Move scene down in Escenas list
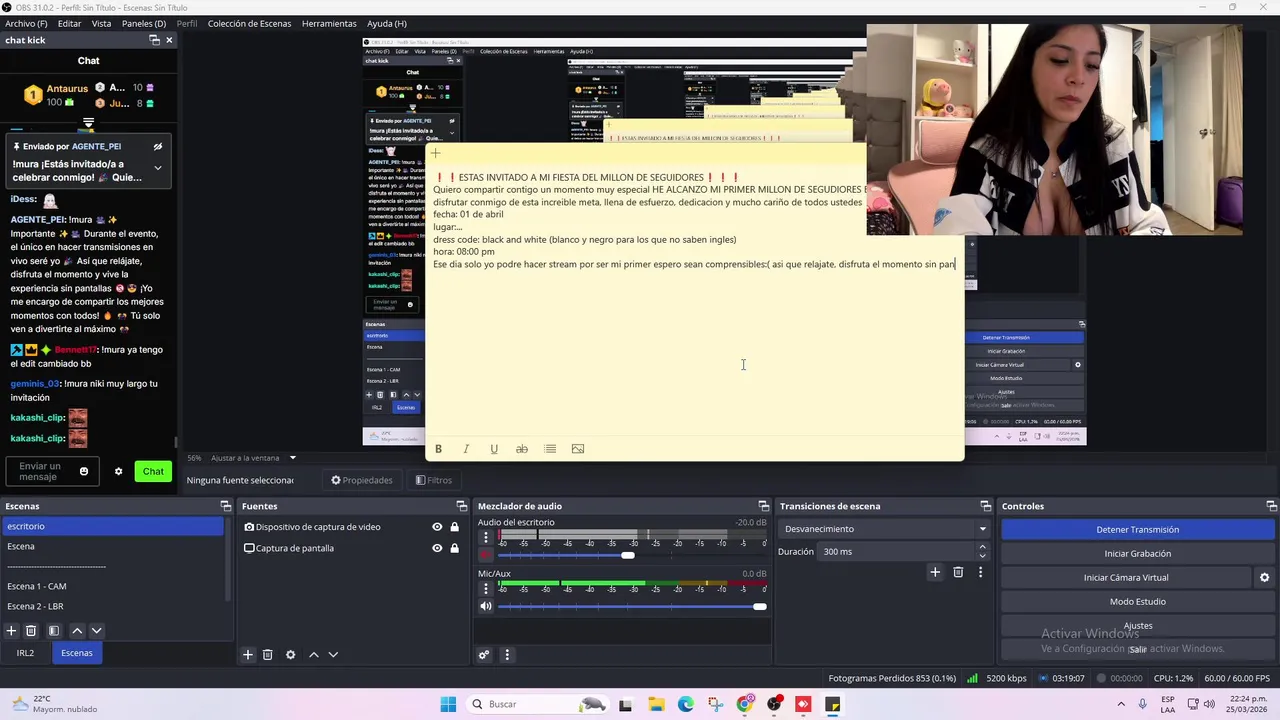 coord(97,631)
